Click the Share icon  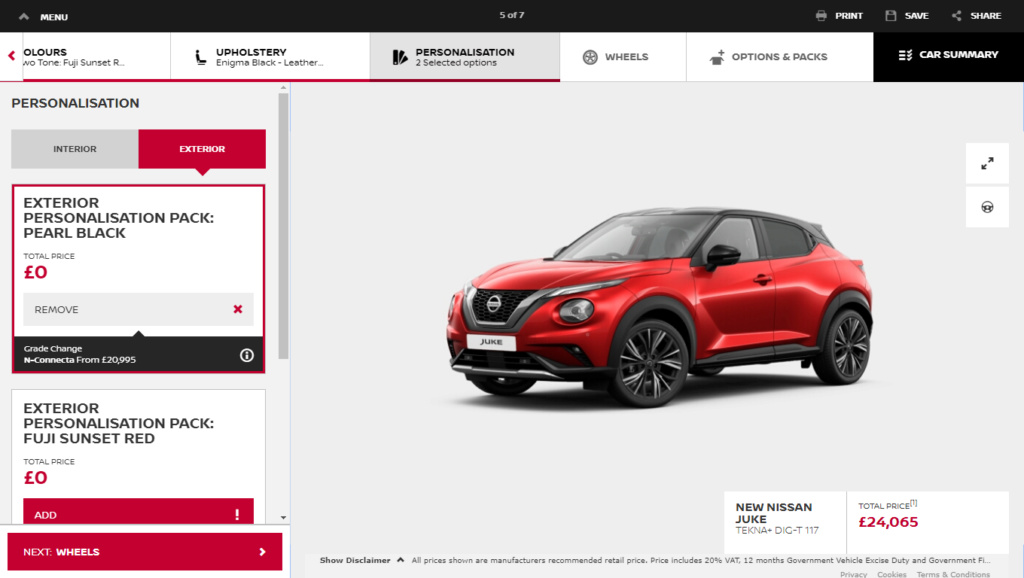pos(957,16)
